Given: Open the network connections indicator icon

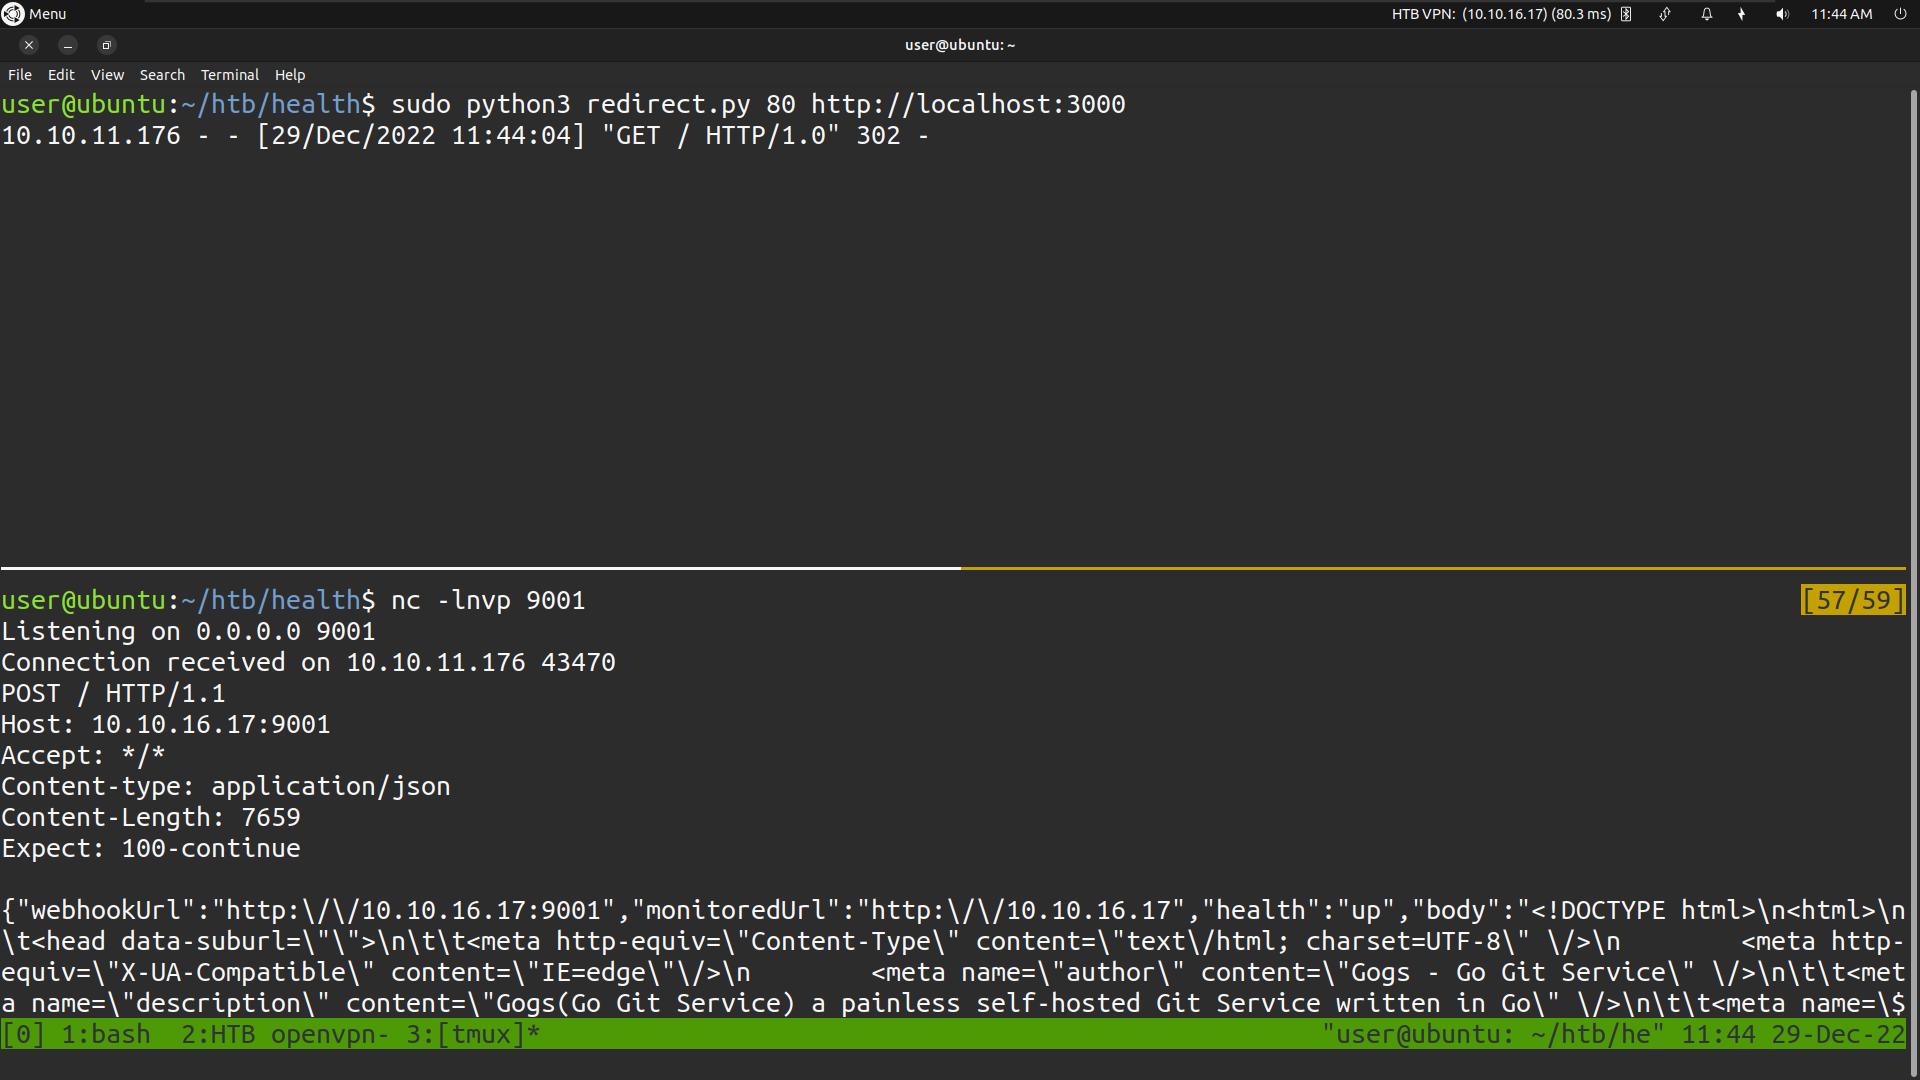Looking at the screenshot, I should [1665, 14].
